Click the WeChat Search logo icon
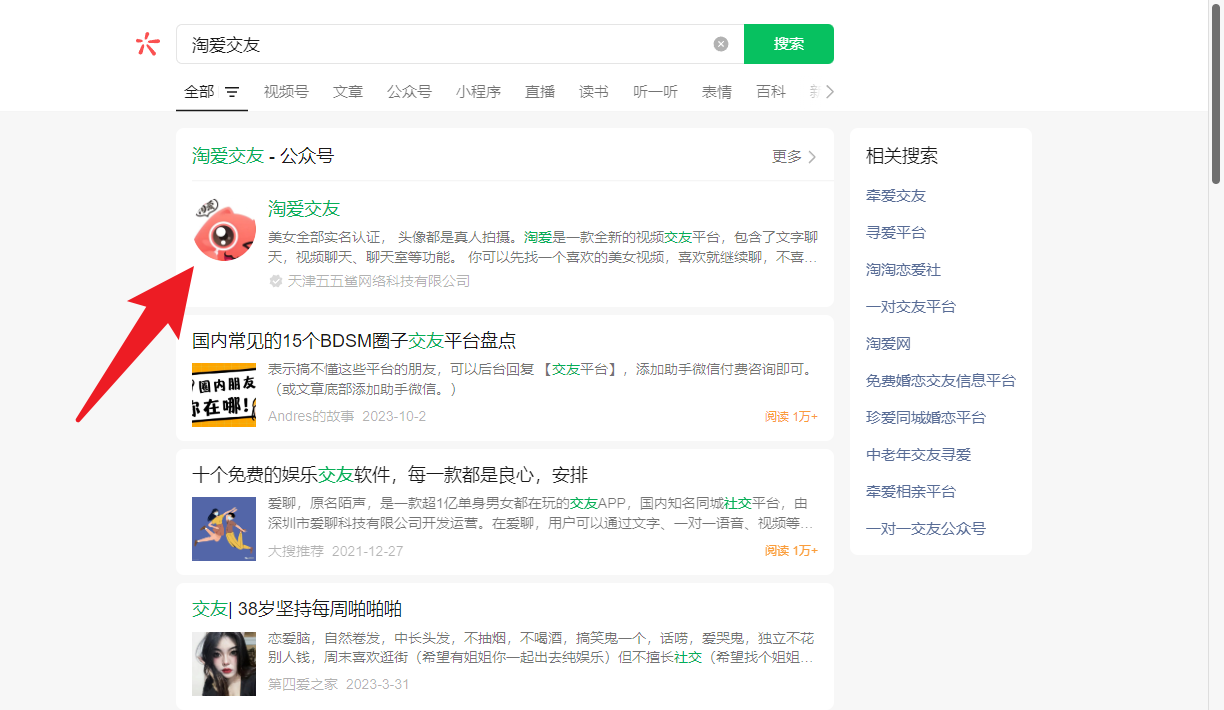 [147, 44]
